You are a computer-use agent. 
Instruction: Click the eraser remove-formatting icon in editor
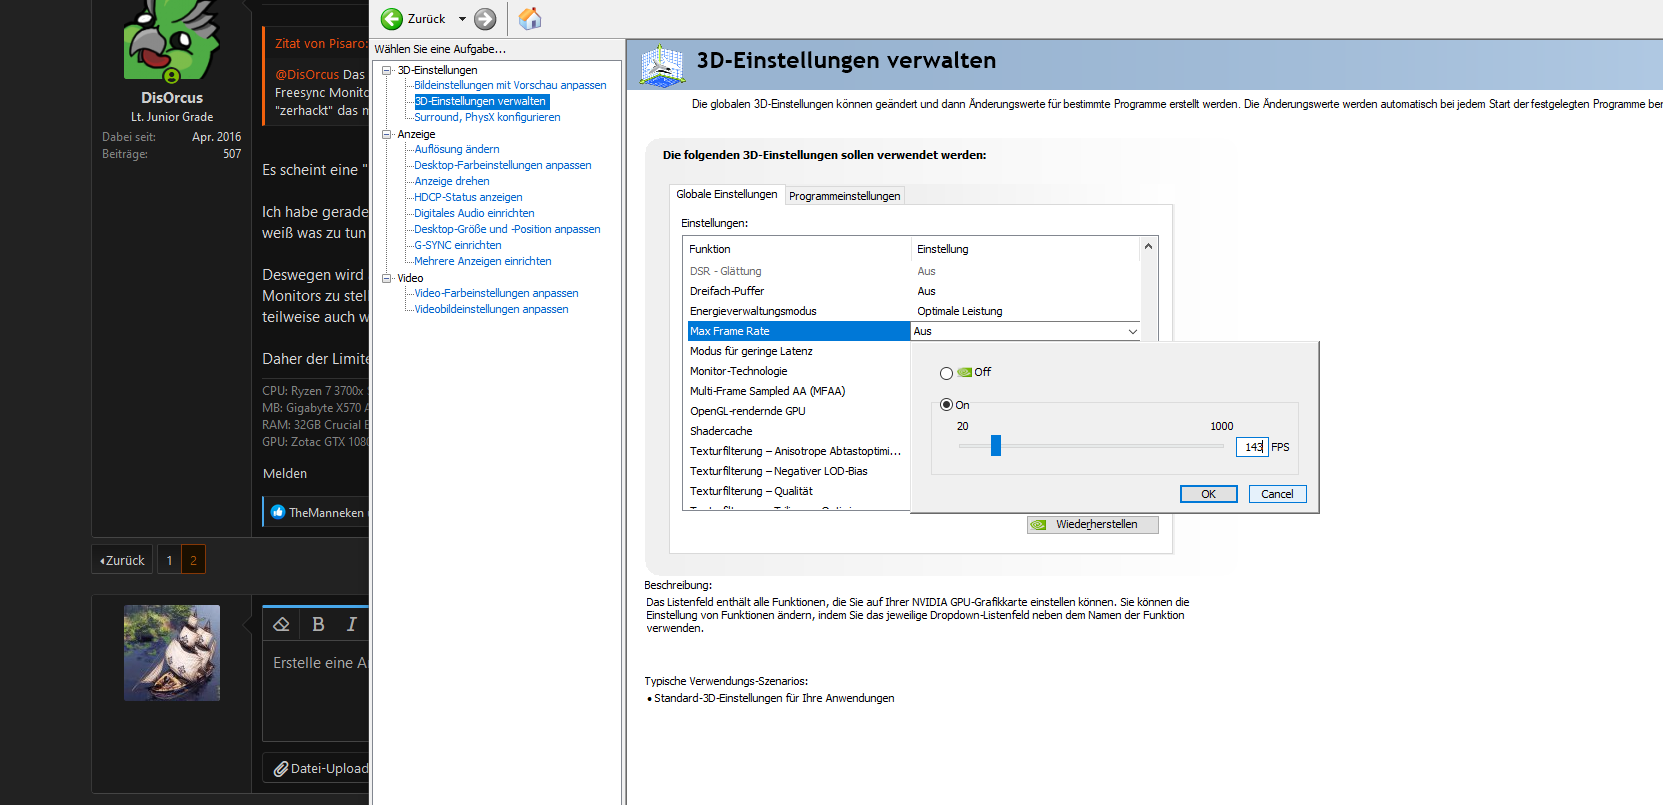pyautogui.click(x=281, y=624)
